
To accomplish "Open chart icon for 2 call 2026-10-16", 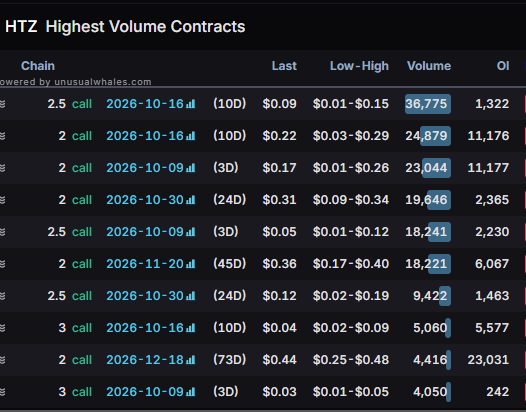I will tap(191, 136).
